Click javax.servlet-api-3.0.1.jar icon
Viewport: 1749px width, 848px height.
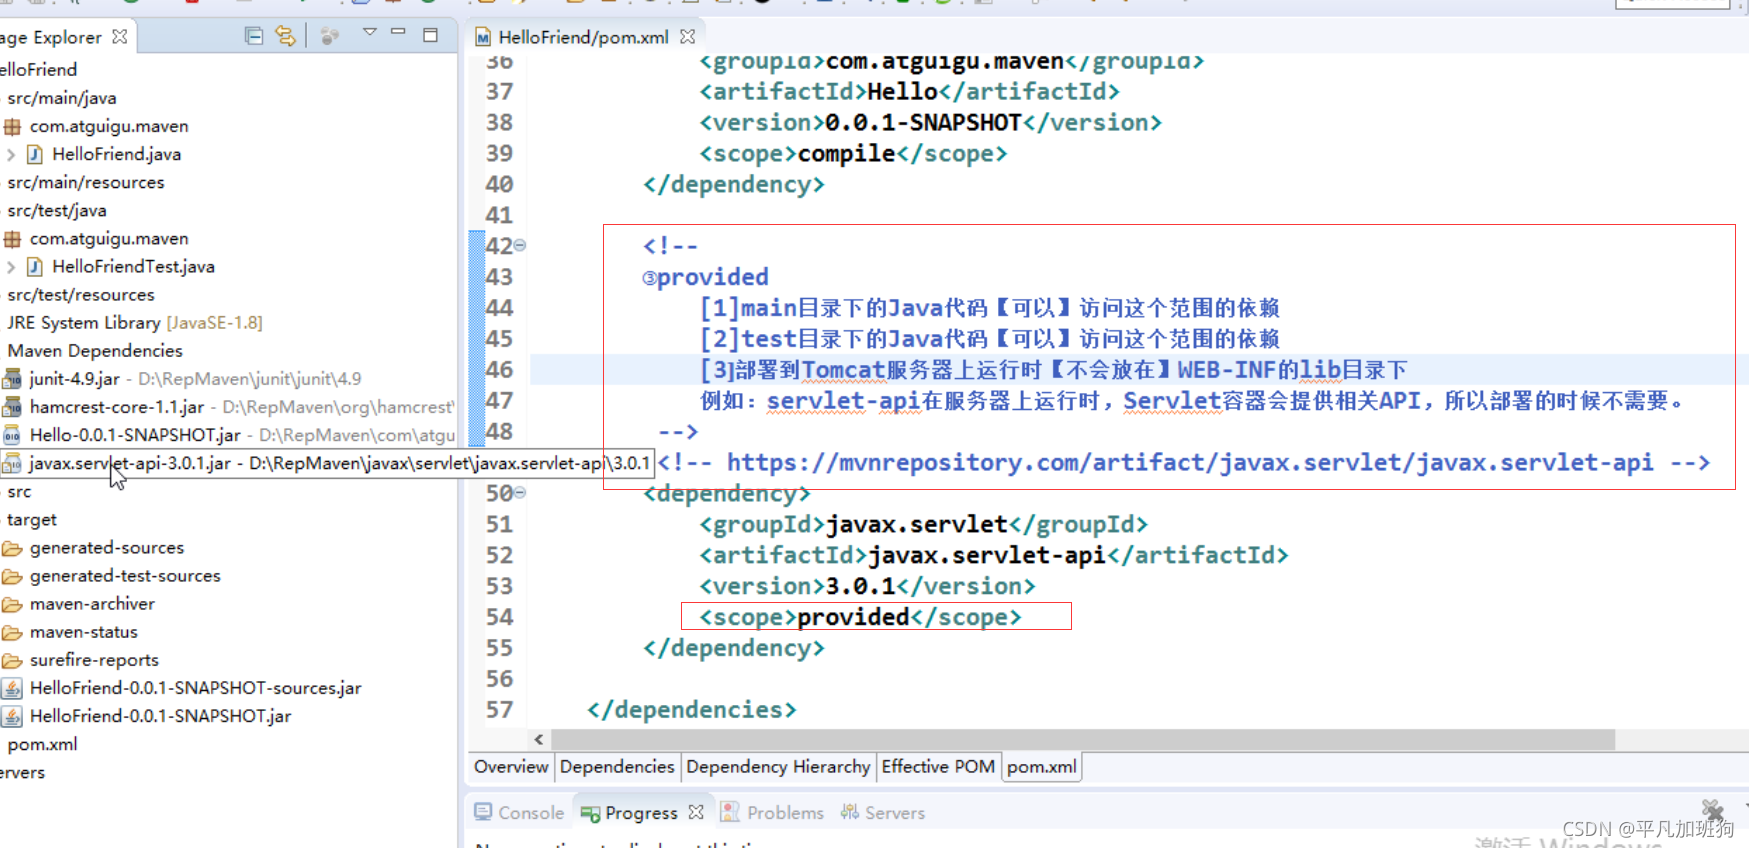12,463
